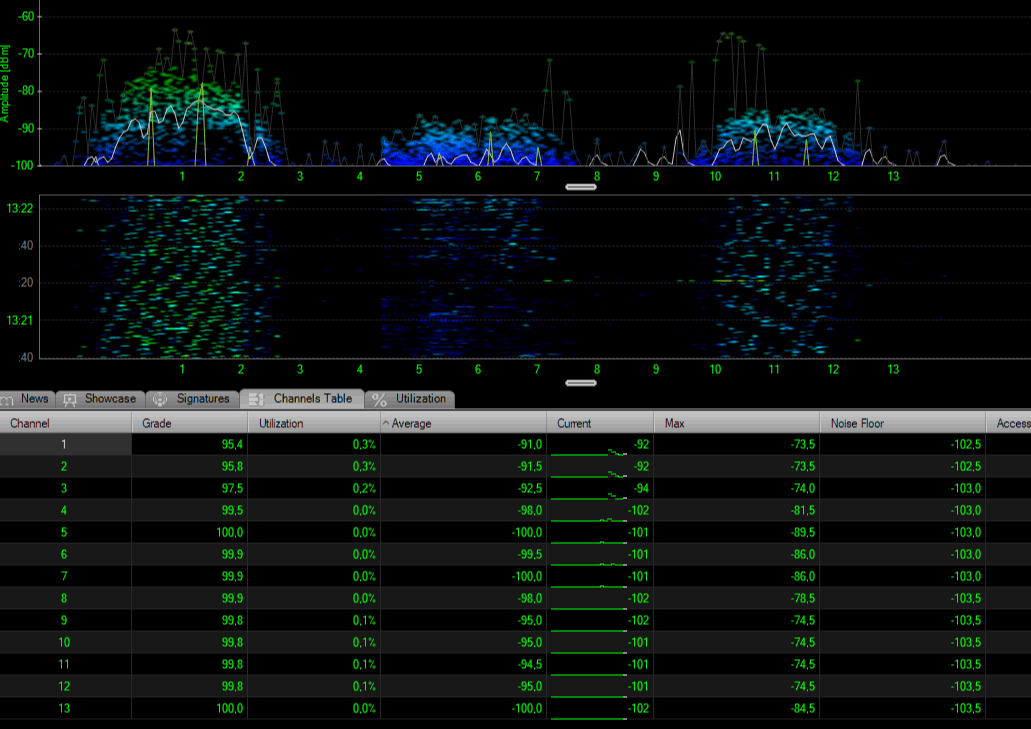Screen dimensions: 1031x729
Task: Select channel 2 in the Channel column
Action: (x=66, y=467)
